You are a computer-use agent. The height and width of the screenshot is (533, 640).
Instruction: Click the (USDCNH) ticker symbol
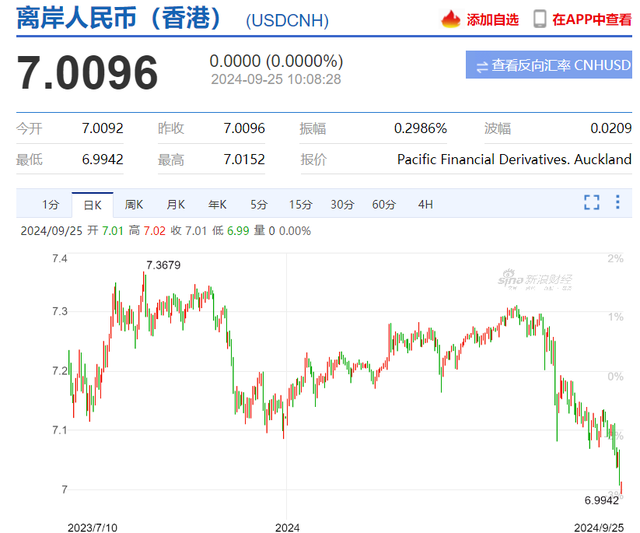287,20
